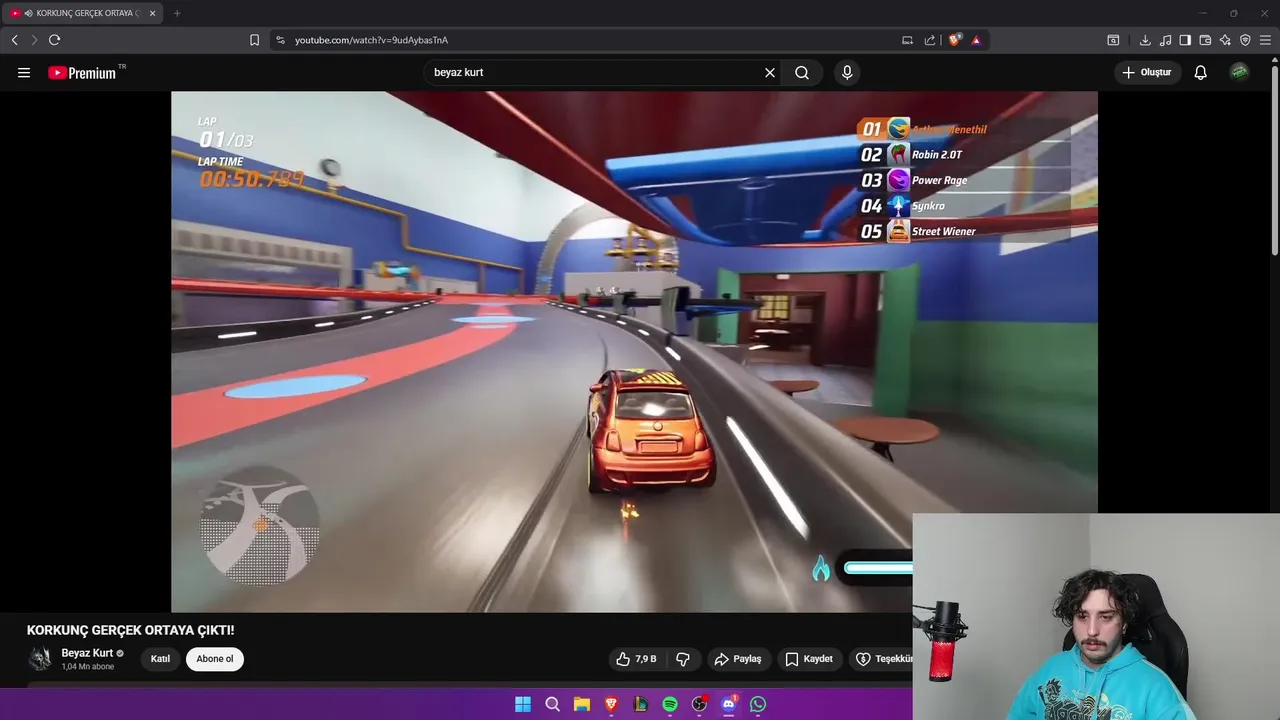Click the Katıl join button
The image size is (1280, 720).
(x=160, y=659)
